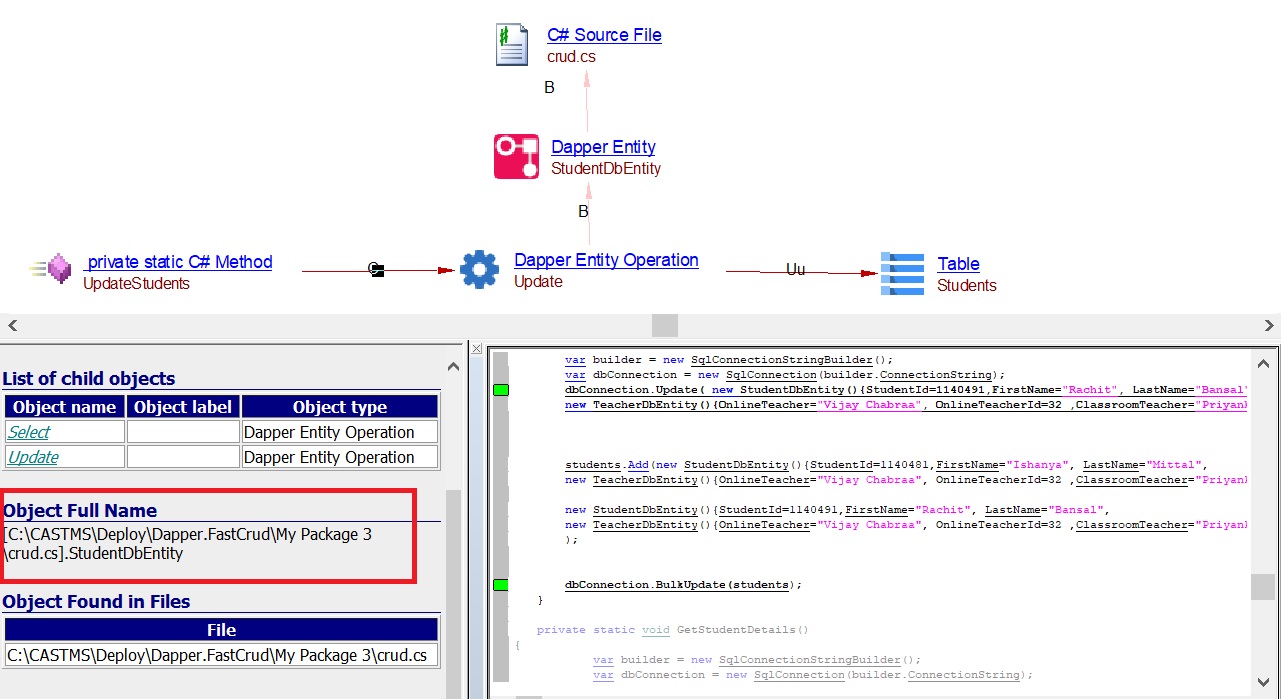
Task: Click the green marker beside dbConnection.Update line
Action: 501,390
